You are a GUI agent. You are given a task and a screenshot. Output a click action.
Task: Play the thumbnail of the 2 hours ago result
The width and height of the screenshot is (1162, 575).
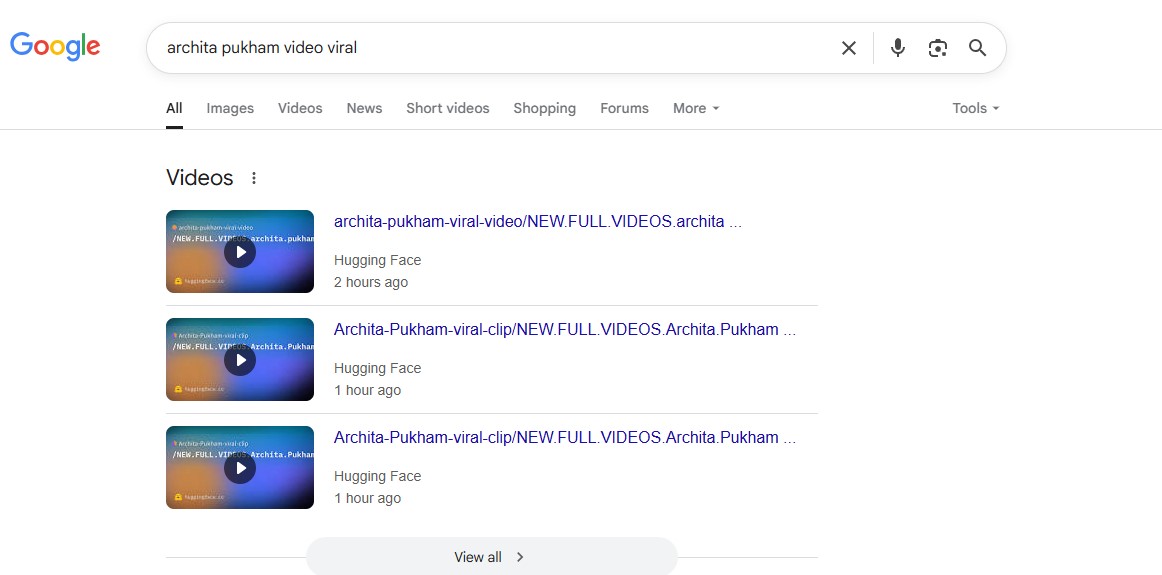tap(240, 251)
